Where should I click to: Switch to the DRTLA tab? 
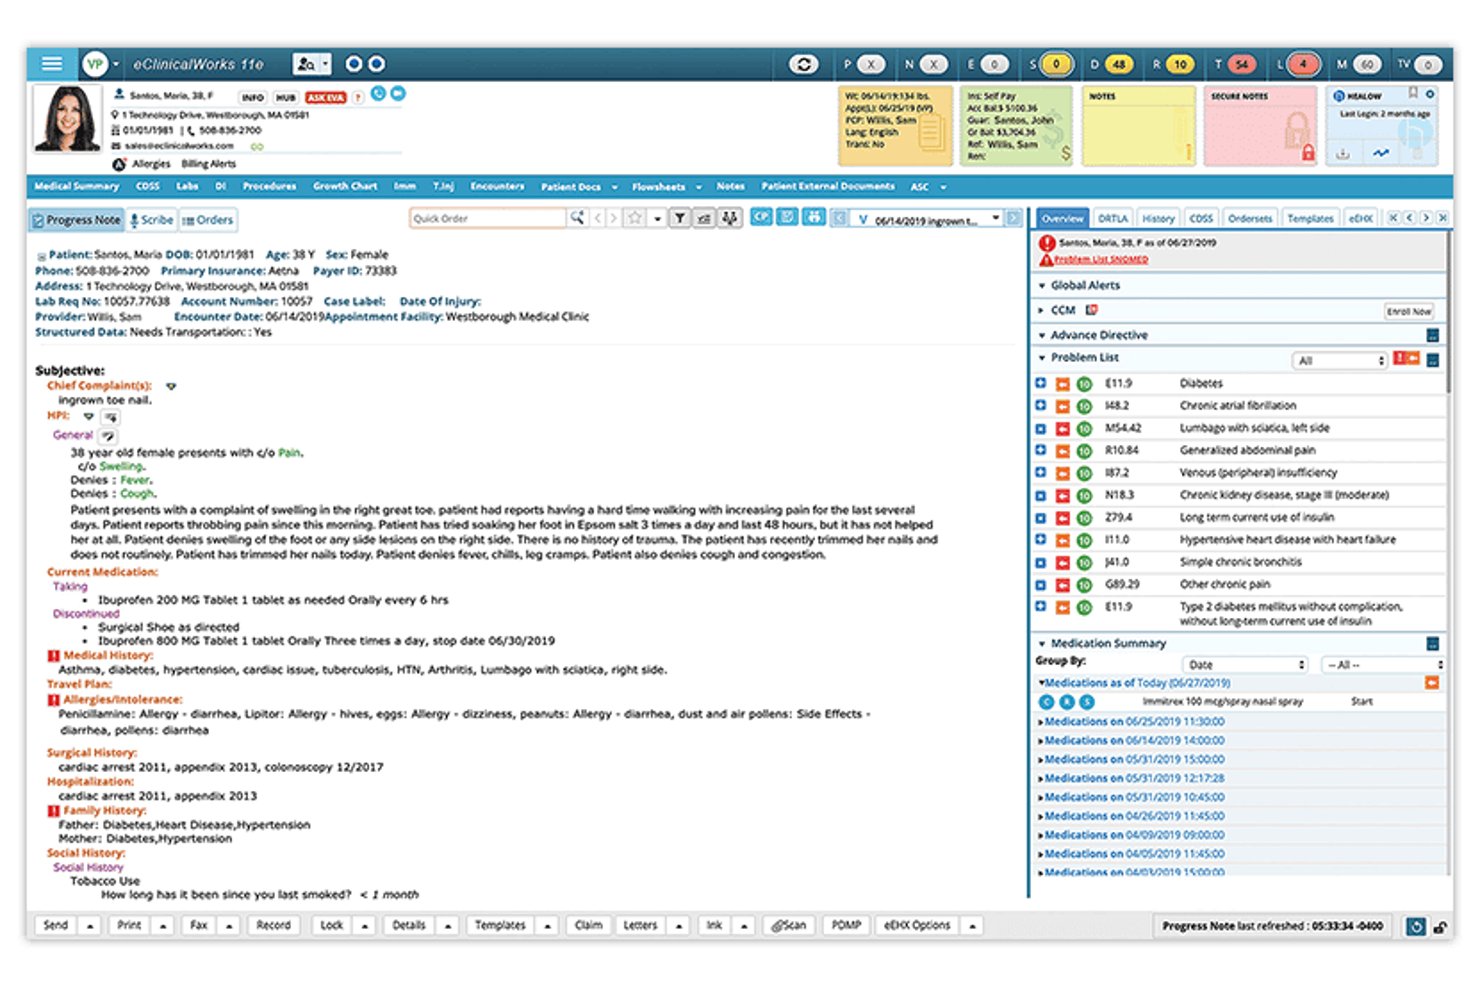(1112, 218)
